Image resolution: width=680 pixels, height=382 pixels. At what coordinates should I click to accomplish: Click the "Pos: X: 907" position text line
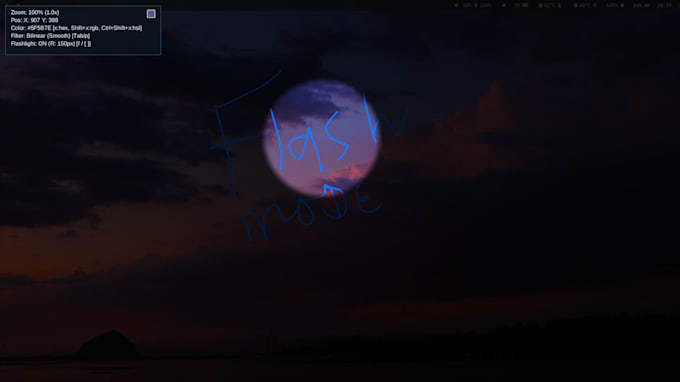[x=34, y=20]
